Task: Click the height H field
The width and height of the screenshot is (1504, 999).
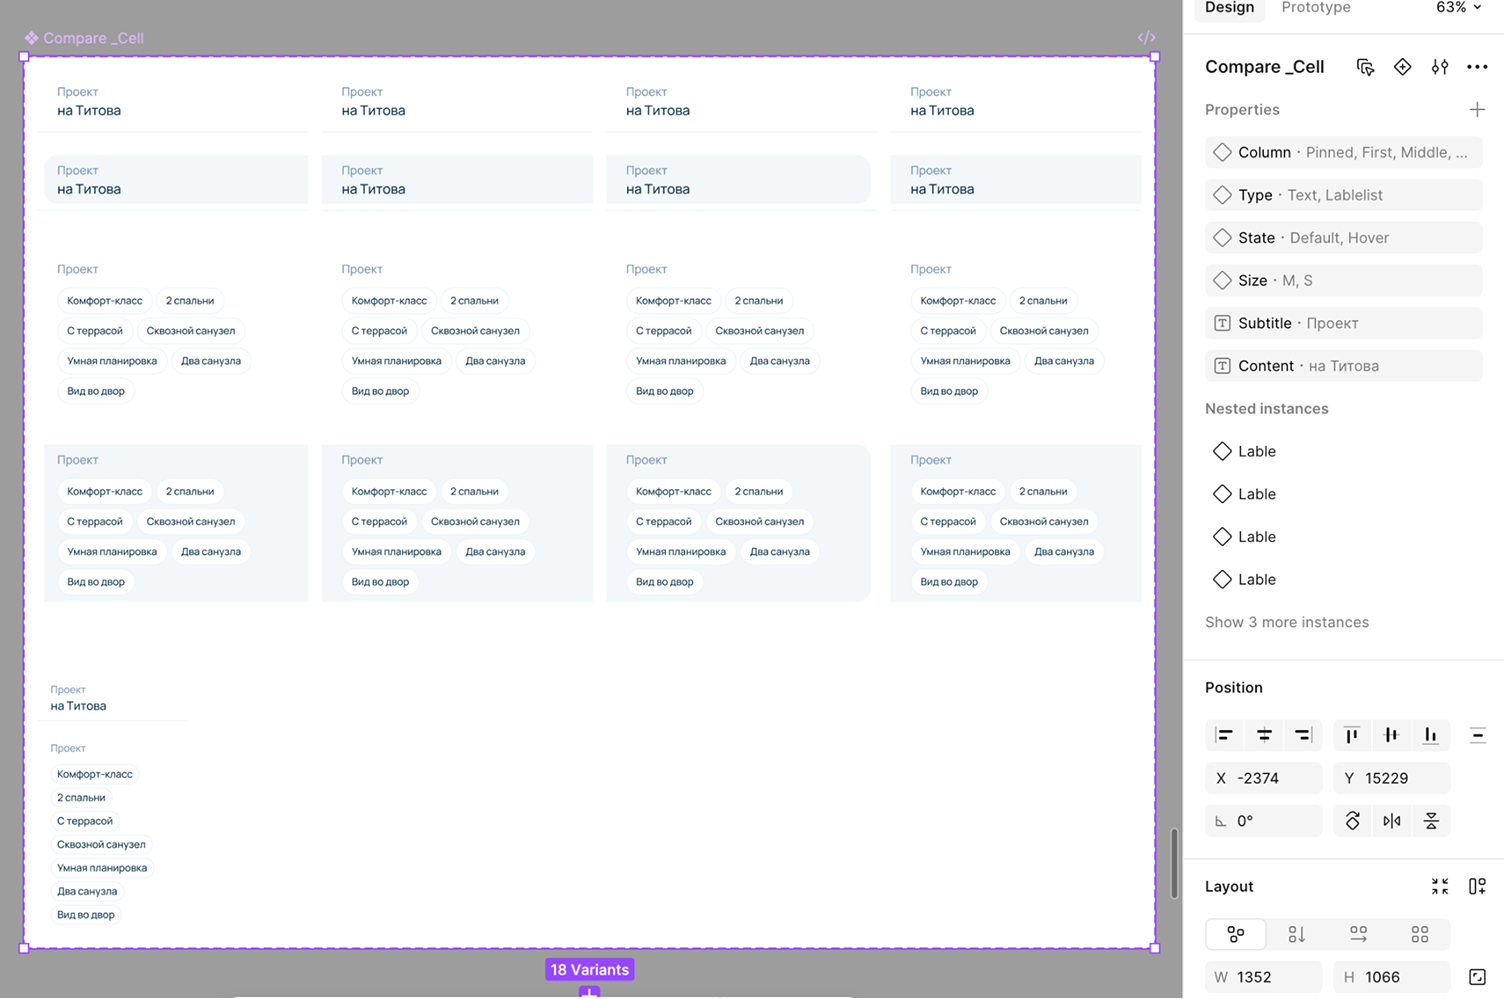Action: tap(1392, 977)
